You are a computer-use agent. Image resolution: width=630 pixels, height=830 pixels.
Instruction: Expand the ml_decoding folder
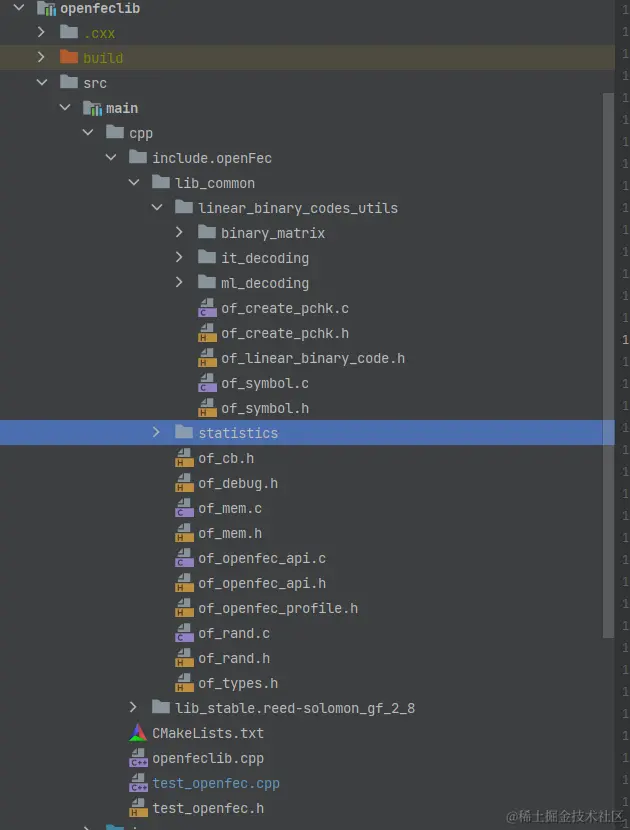click(x=179, y=282)
